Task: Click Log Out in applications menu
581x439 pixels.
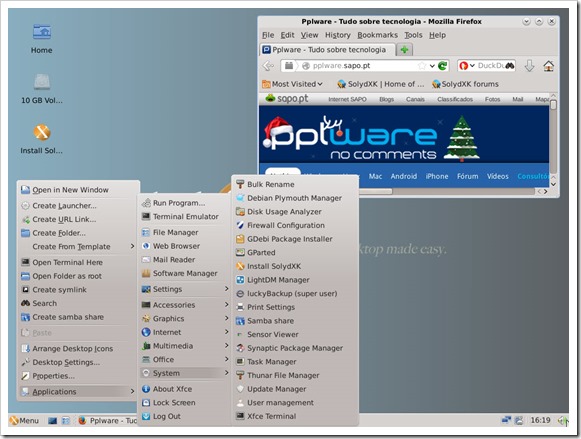Action: [x=185, y=416]
